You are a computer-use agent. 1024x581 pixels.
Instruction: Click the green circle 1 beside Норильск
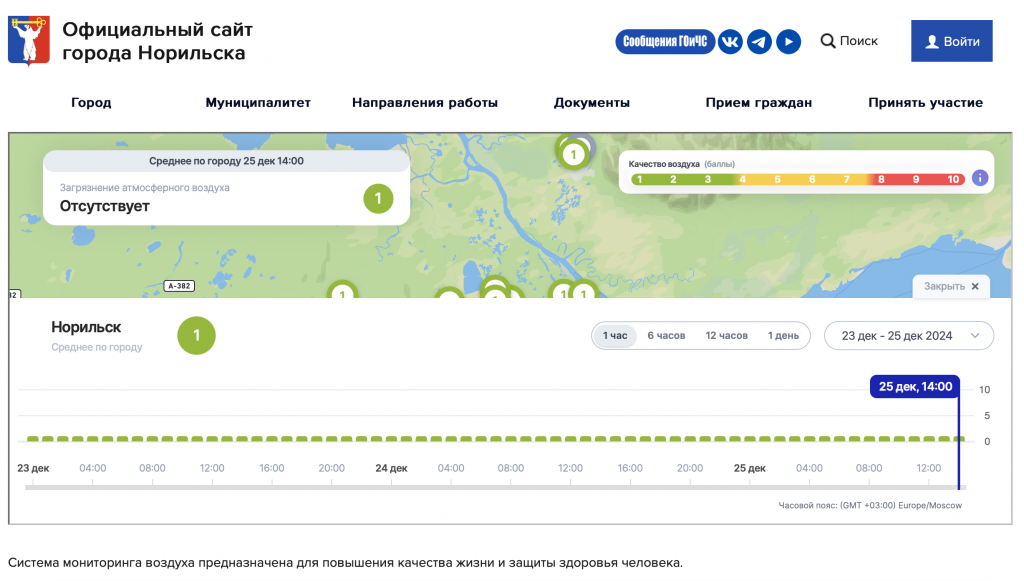[197, 336]
